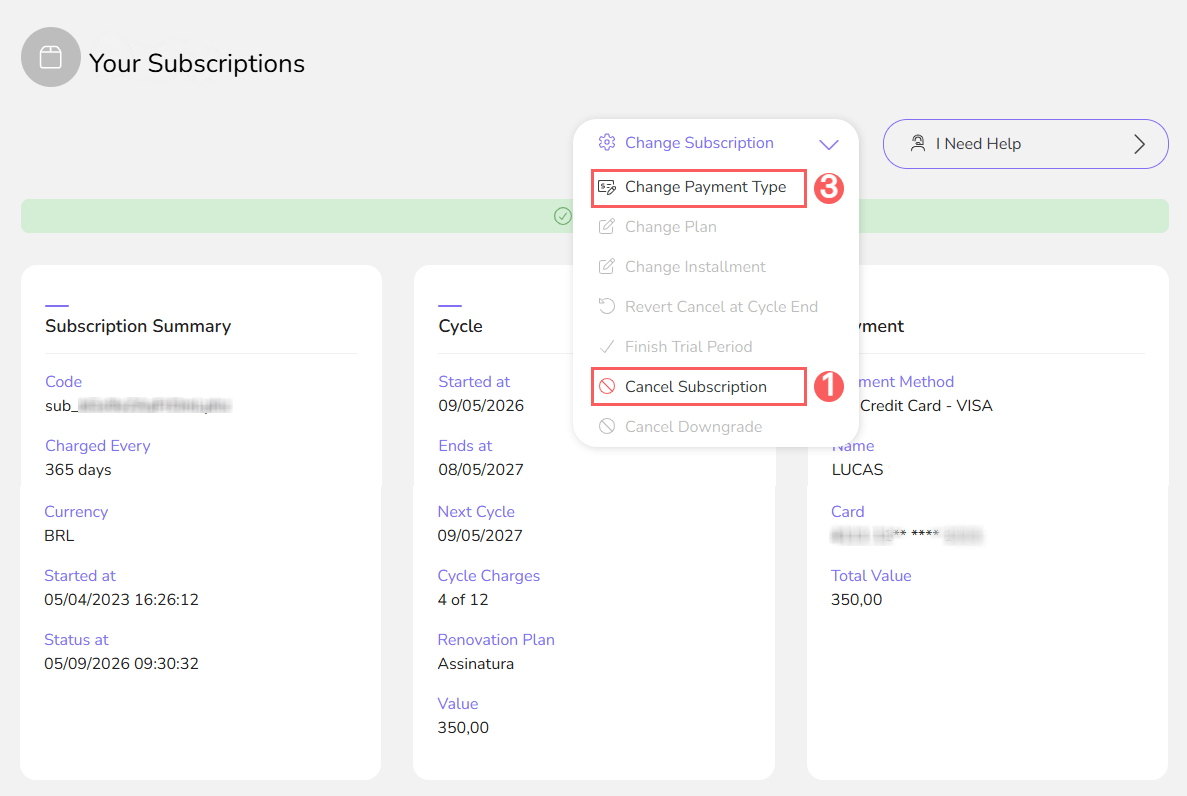Click the Subscription Summary heading
The height and width of the screenshot is (796, 1187).
pyautogui.click(x=138, y=326)
